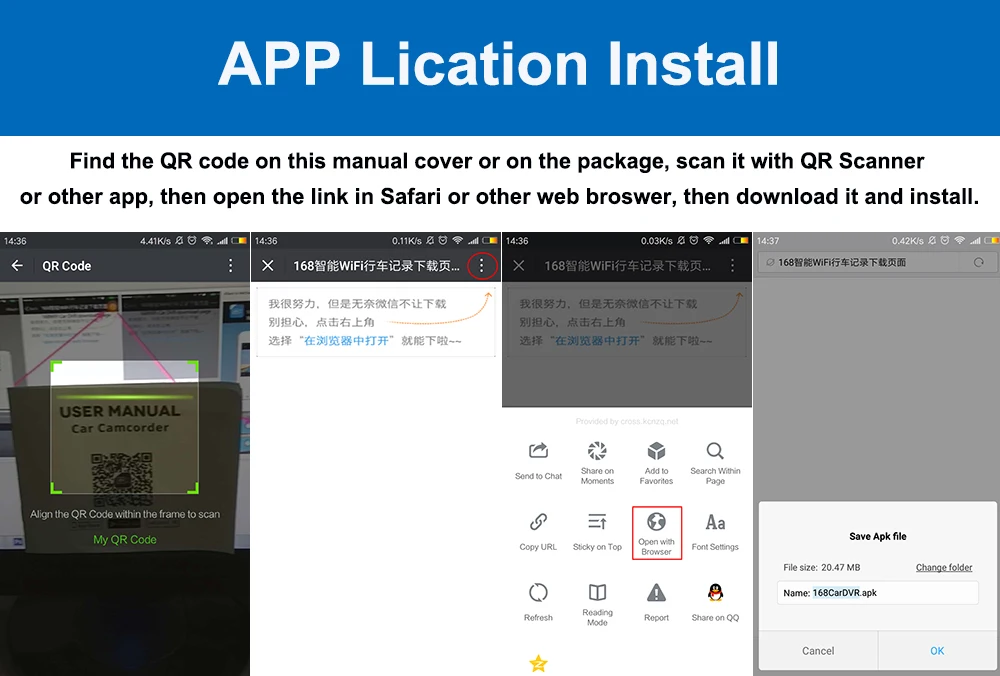Image resolution: width=1000 pixels, height=676 pixels.
Task: Choose Share on QQ
Action: tap(715, 602)
